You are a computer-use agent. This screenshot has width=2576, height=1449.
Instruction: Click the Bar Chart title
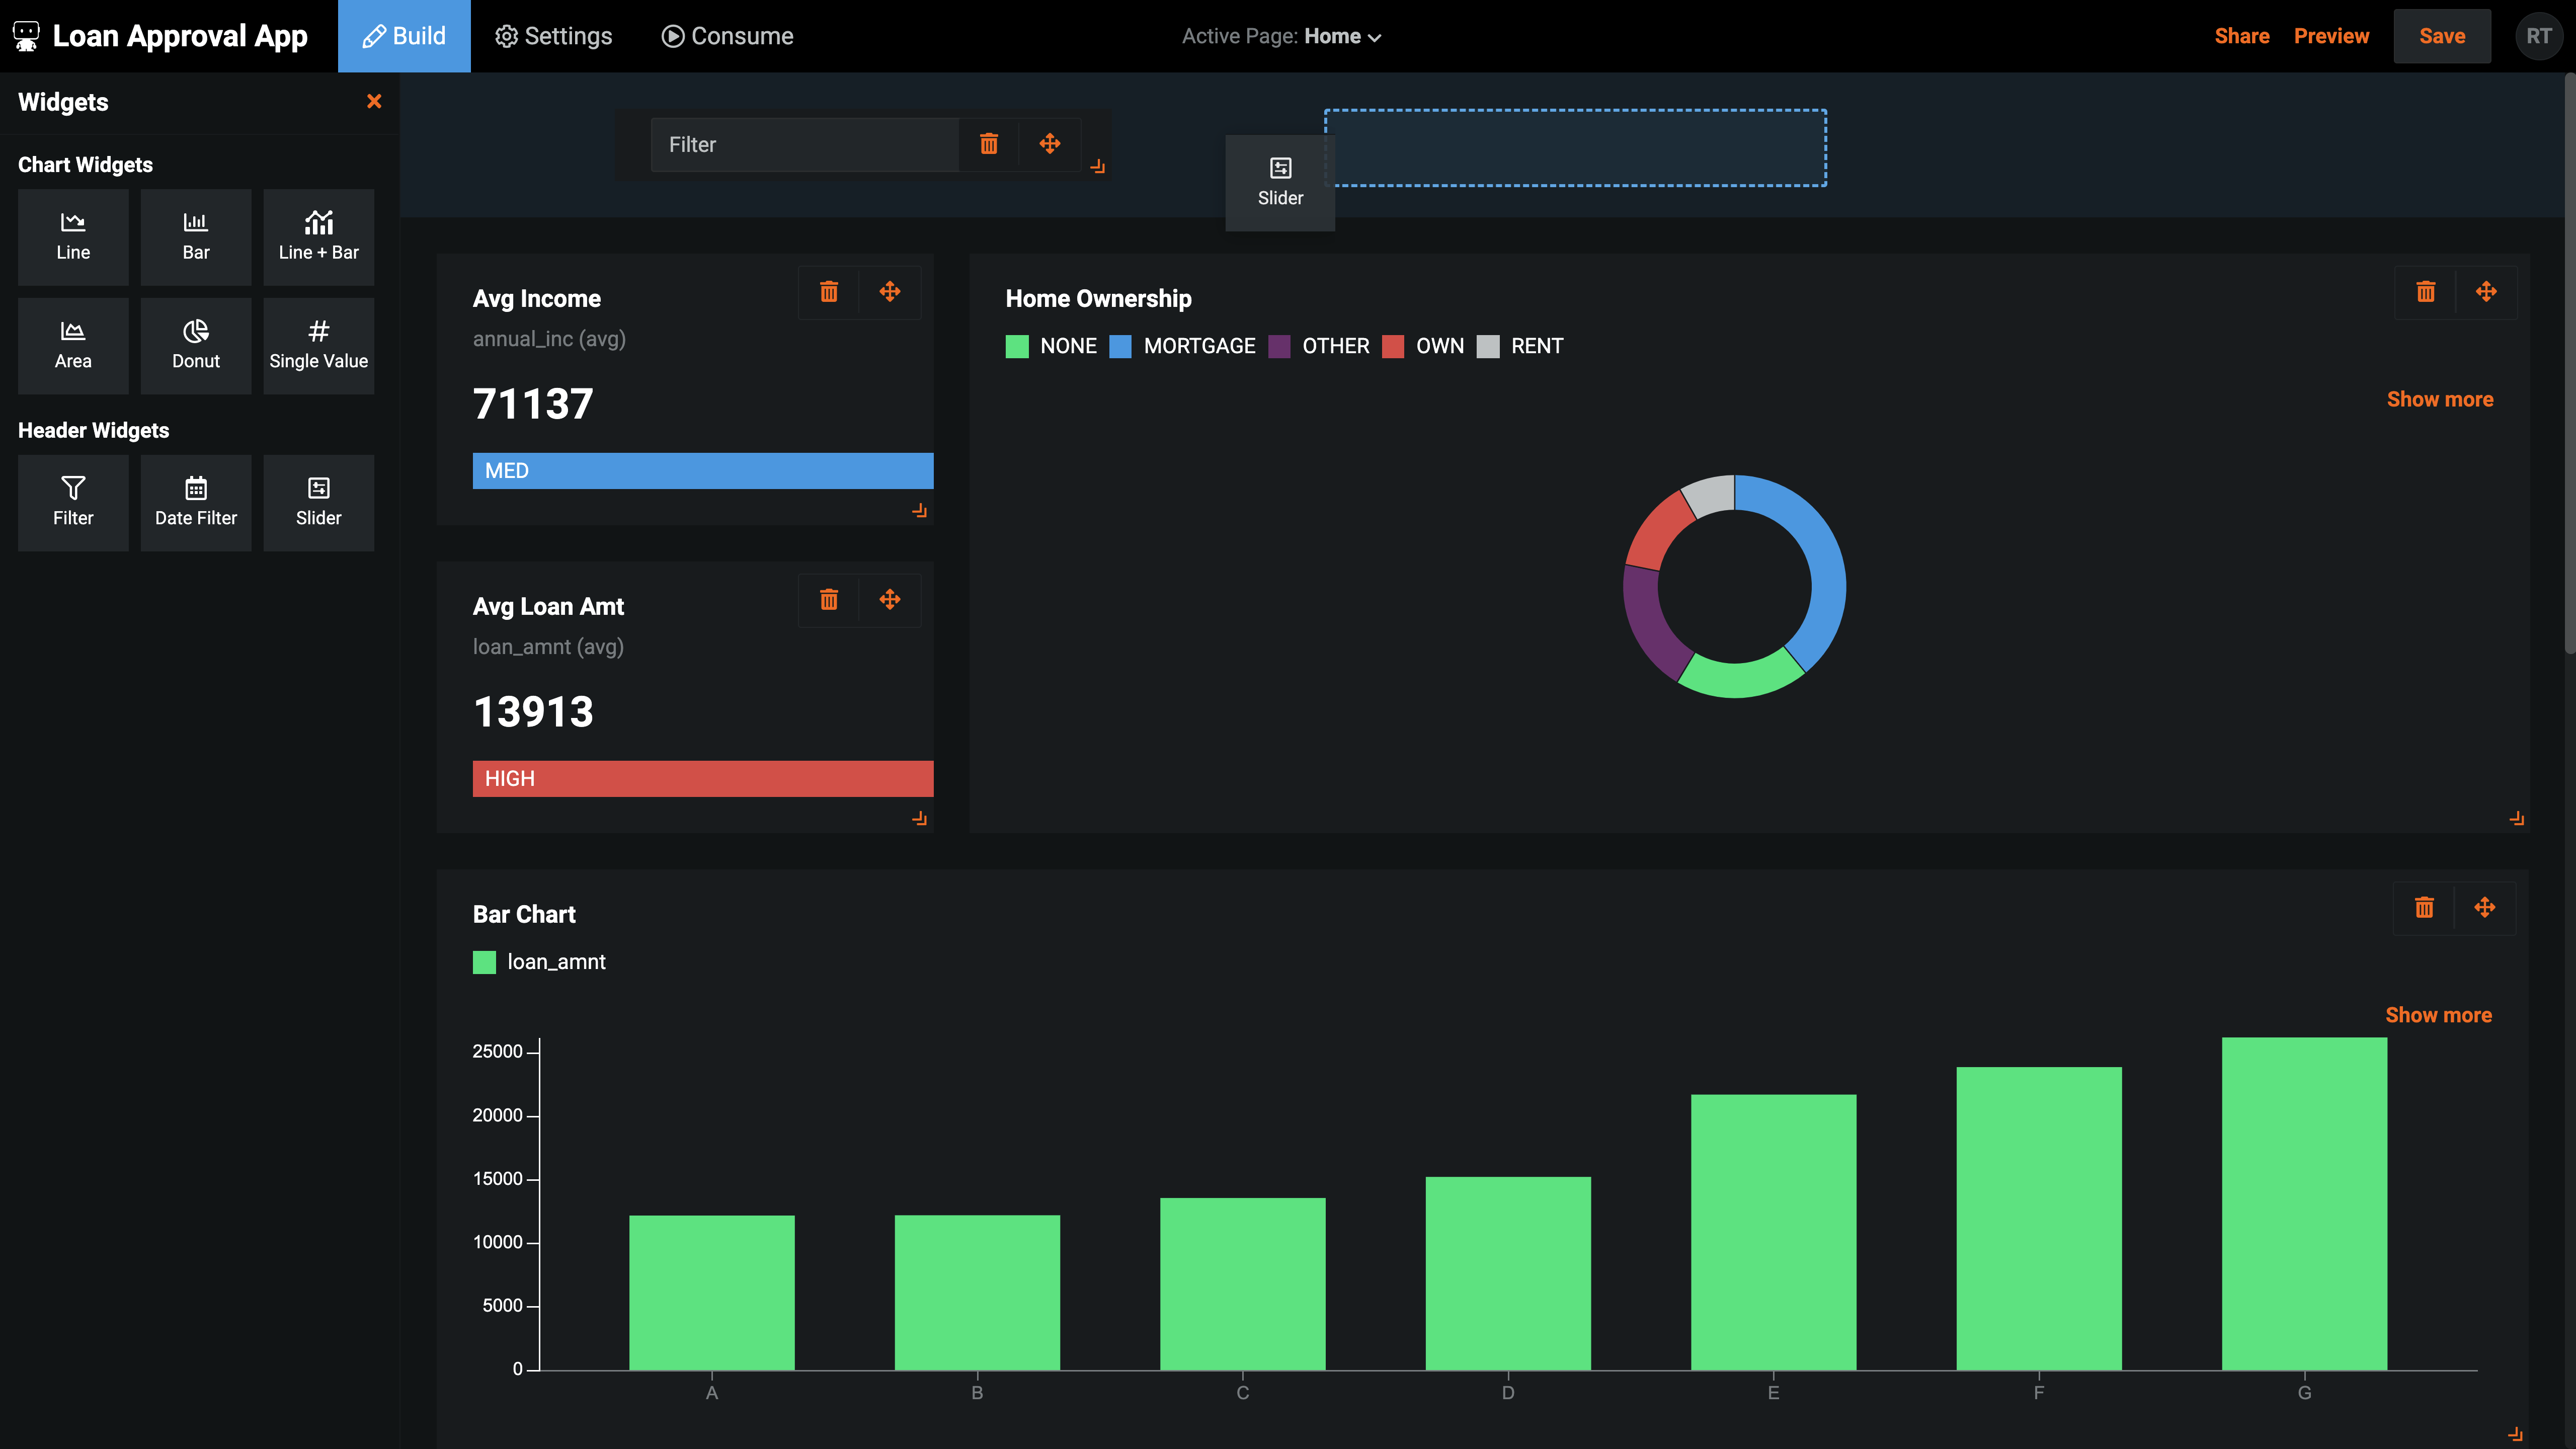tap(524, 914)
